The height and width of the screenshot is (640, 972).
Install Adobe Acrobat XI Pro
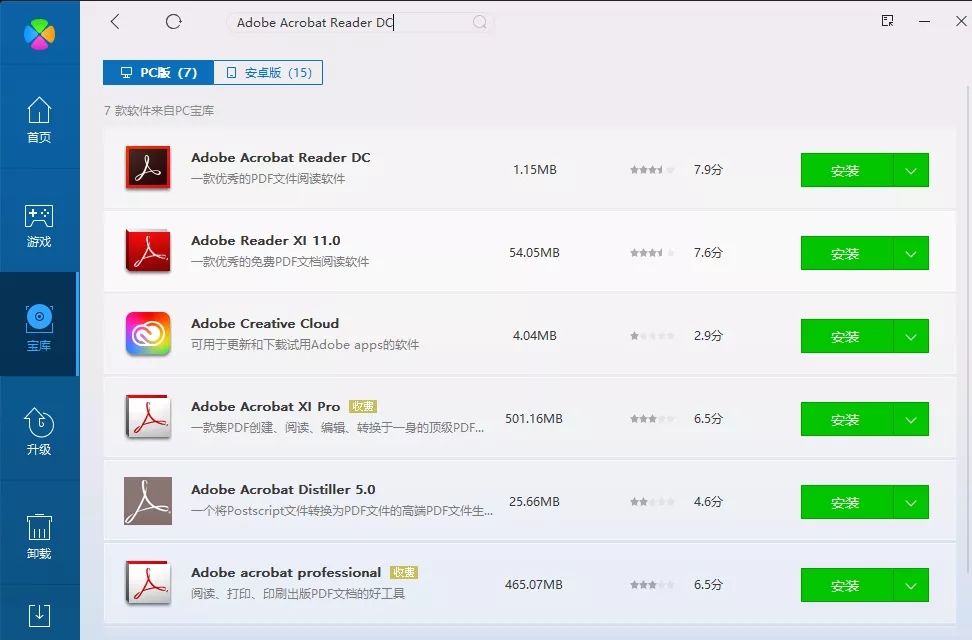pyautogui.click(x=845, y=419)
